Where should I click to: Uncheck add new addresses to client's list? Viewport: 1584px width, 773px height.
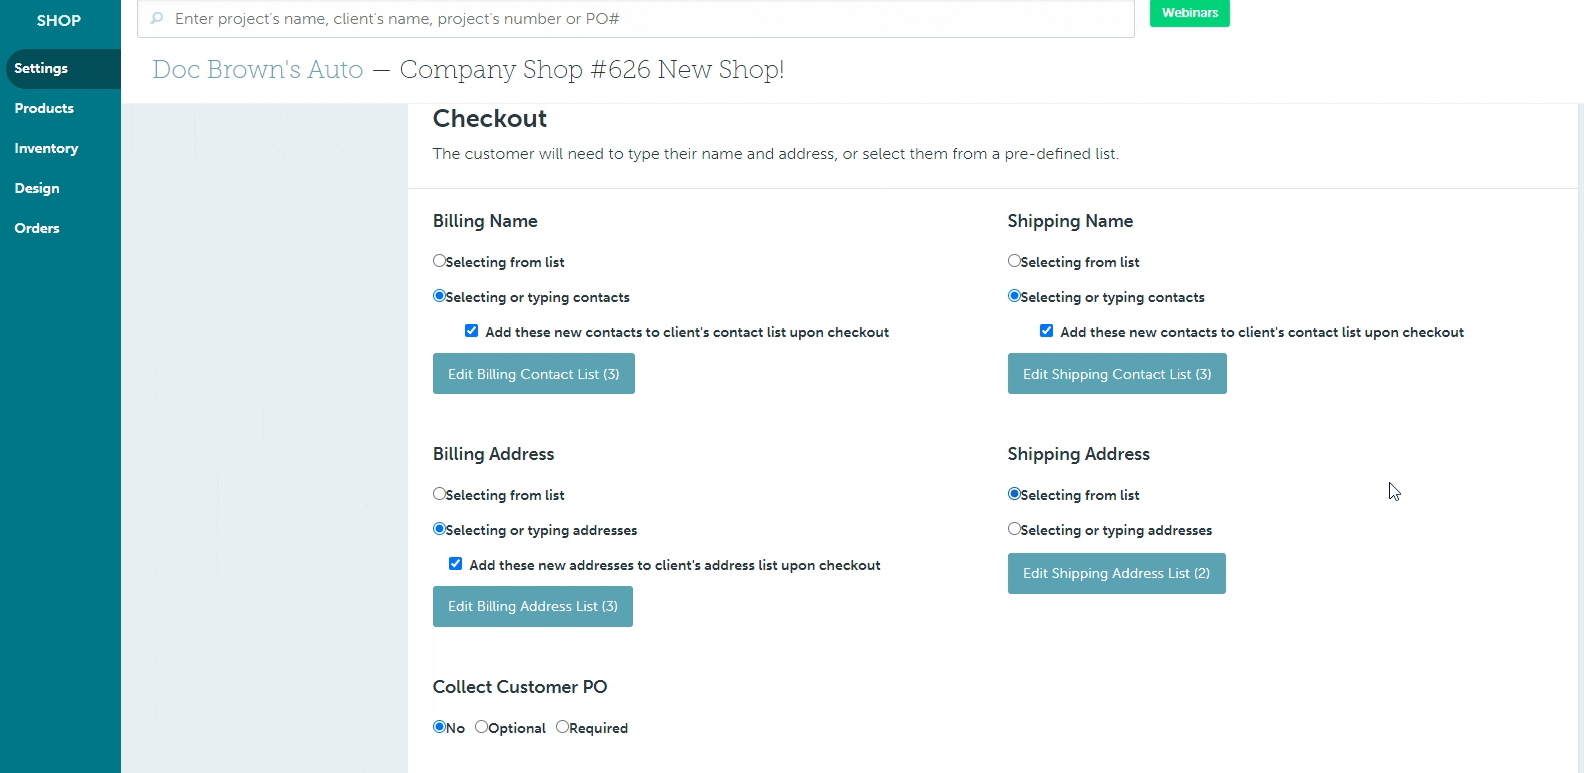click(455, 564)
